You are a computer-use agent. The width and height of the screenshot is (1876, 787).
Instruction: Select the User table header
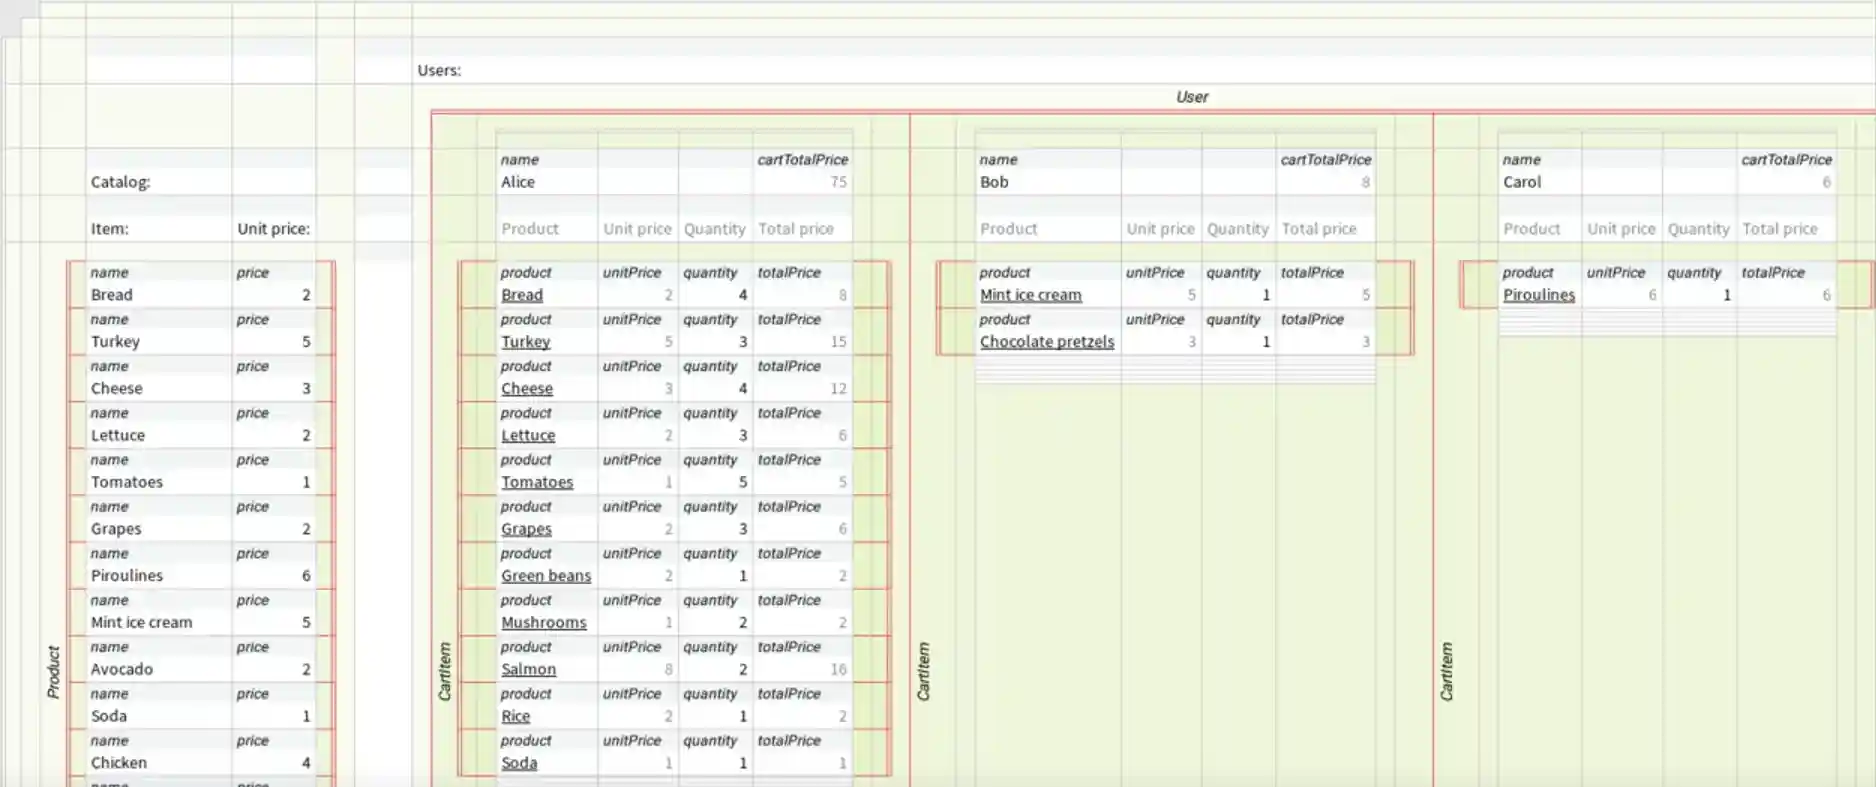[x=1192, y=97]
